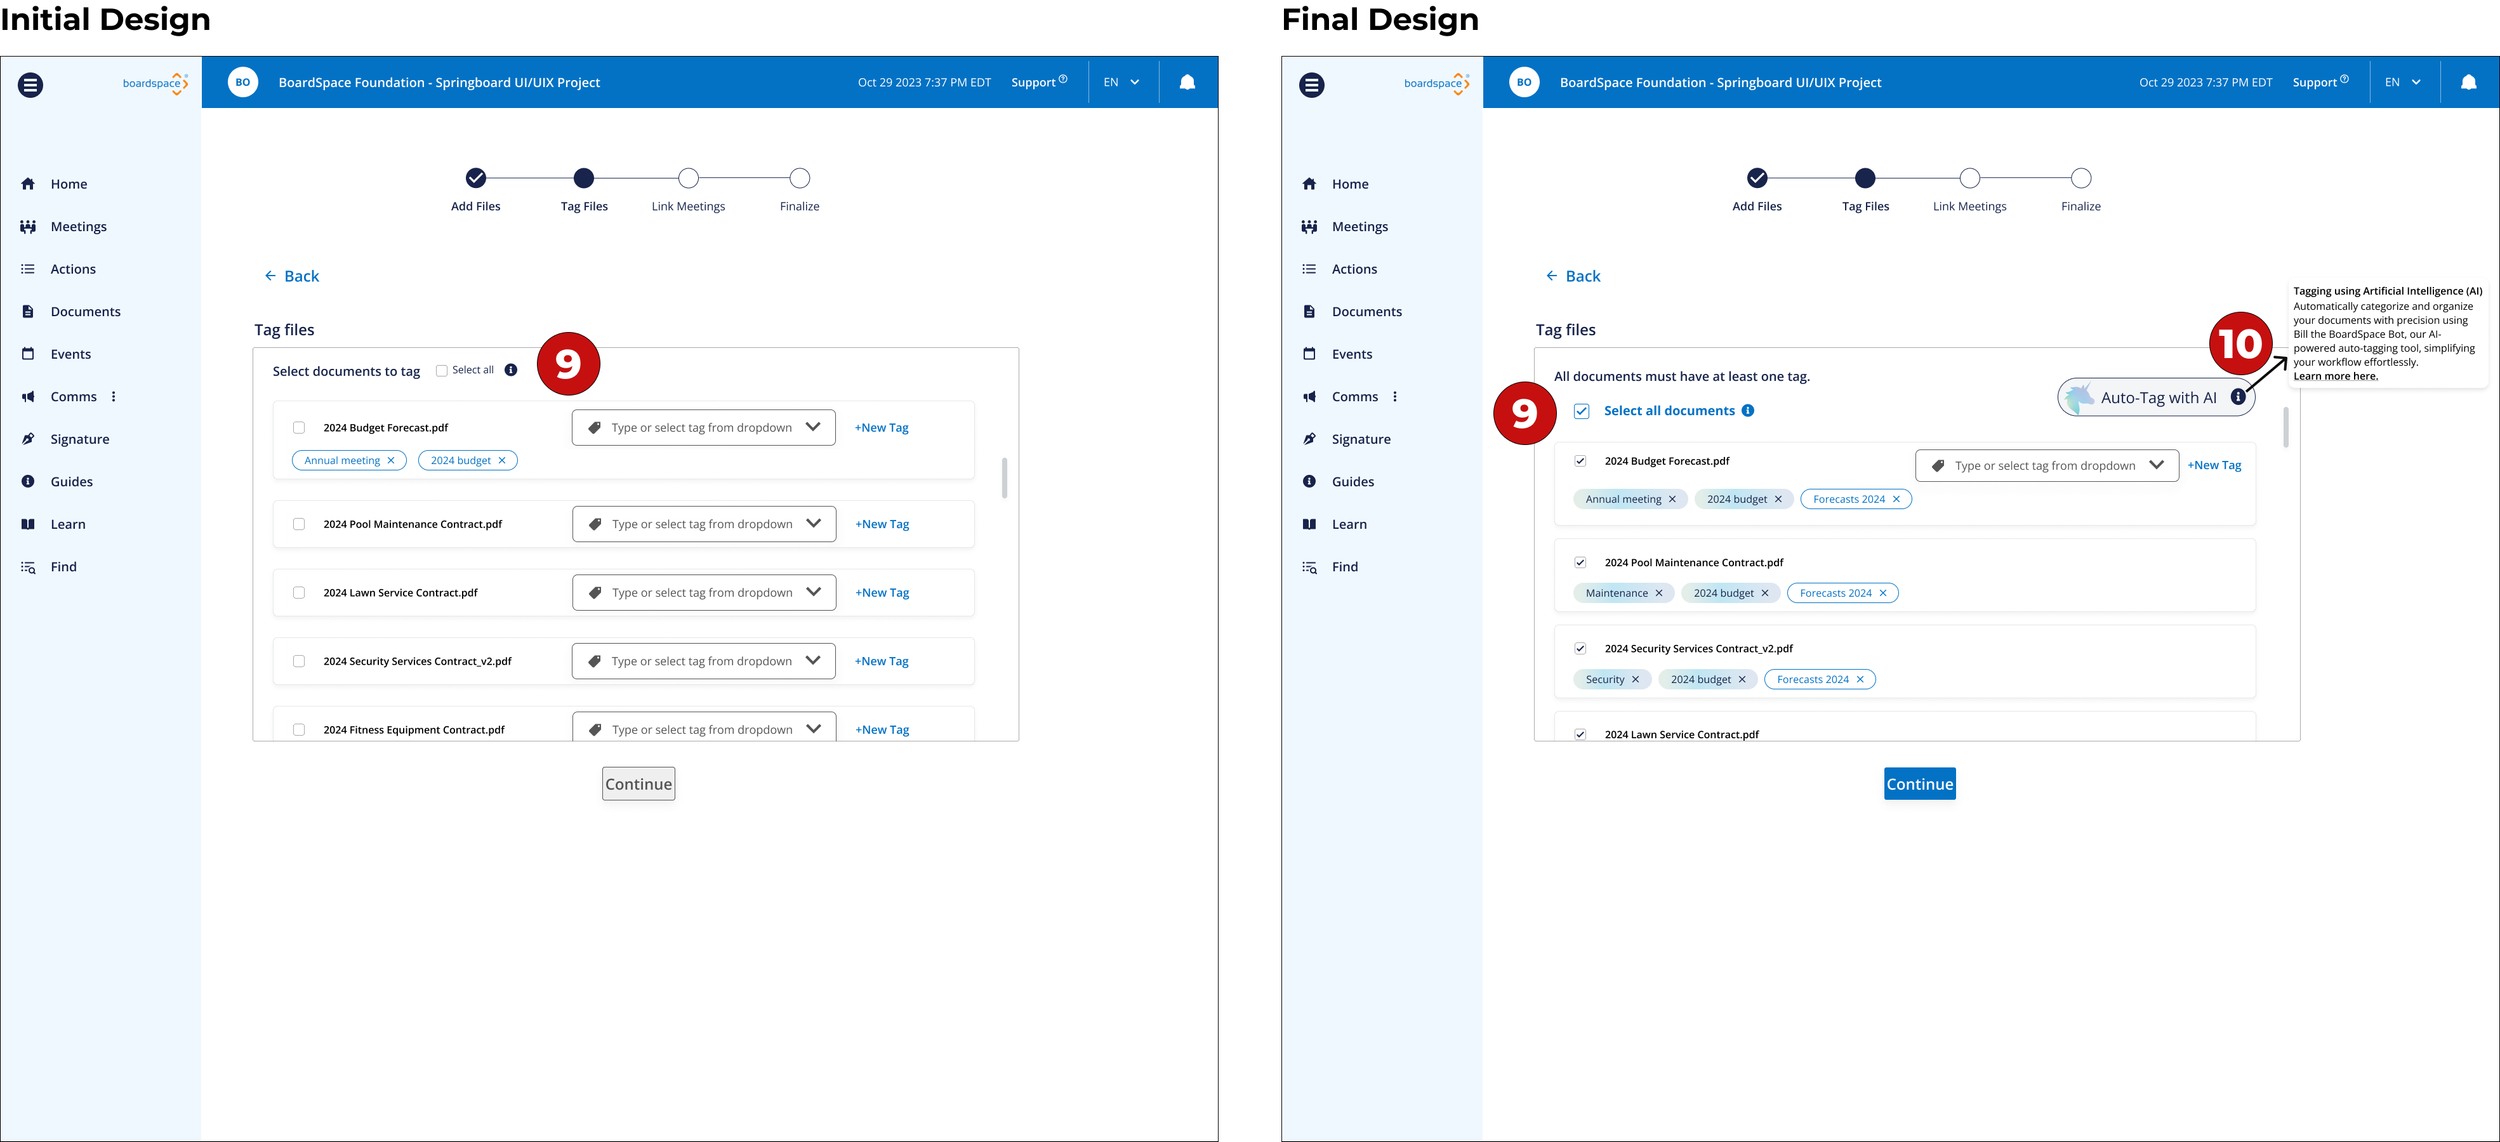The width and height of the screenshot is (2500, 1142).
Task: Tick the small Select all checkbox in Initial Design
Action: pos(441,371)
